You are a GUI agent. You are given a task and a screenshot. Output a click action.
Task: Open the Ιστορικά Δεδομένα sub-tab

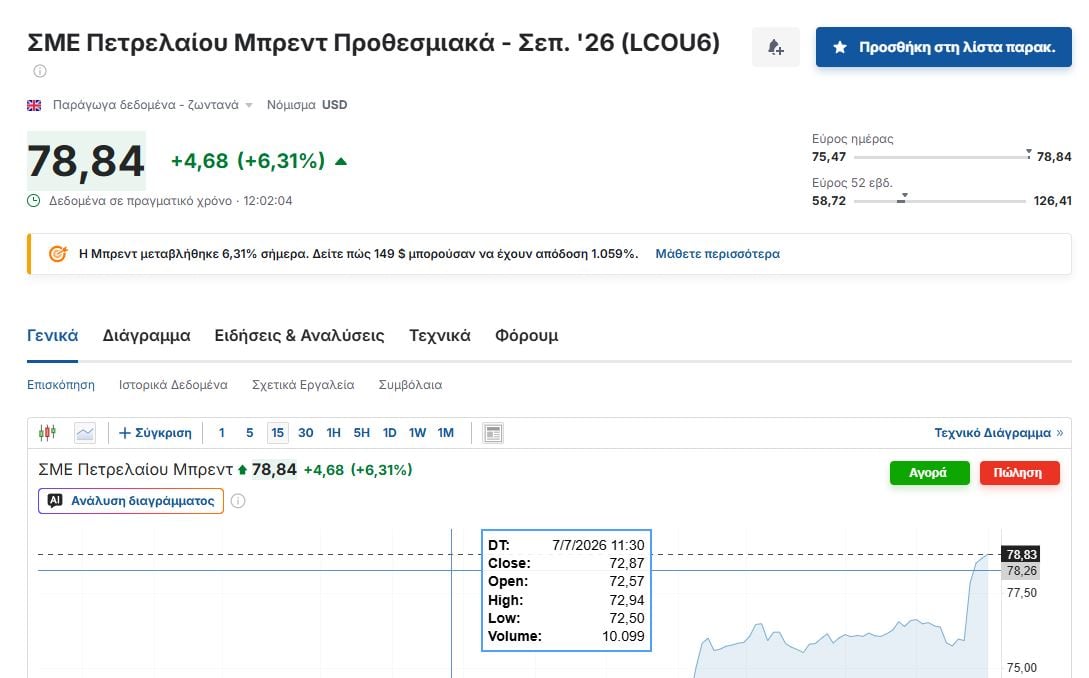point(173,385)
